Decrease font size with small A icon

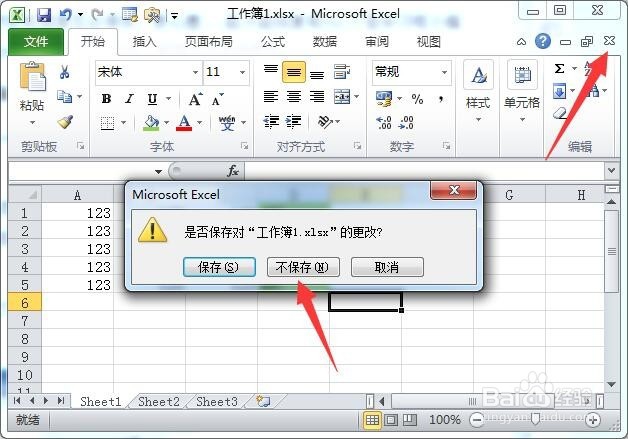[x=217, y=99]
